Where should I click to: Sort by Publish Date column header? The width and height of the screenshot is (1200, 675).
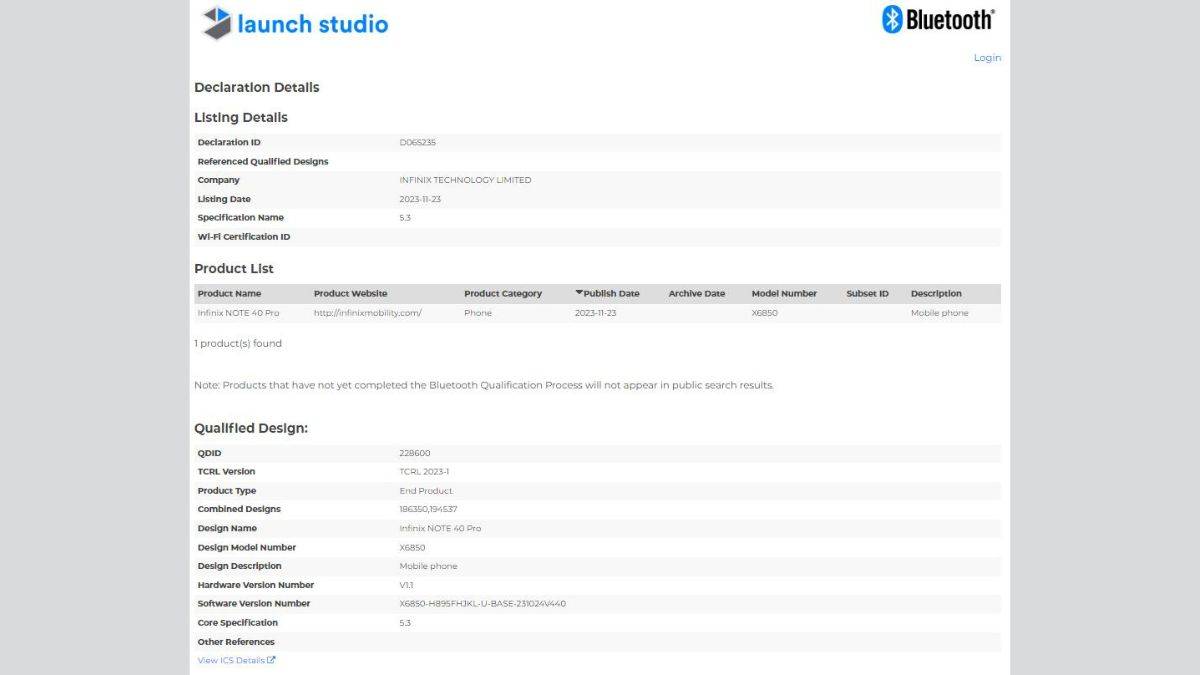607,294
